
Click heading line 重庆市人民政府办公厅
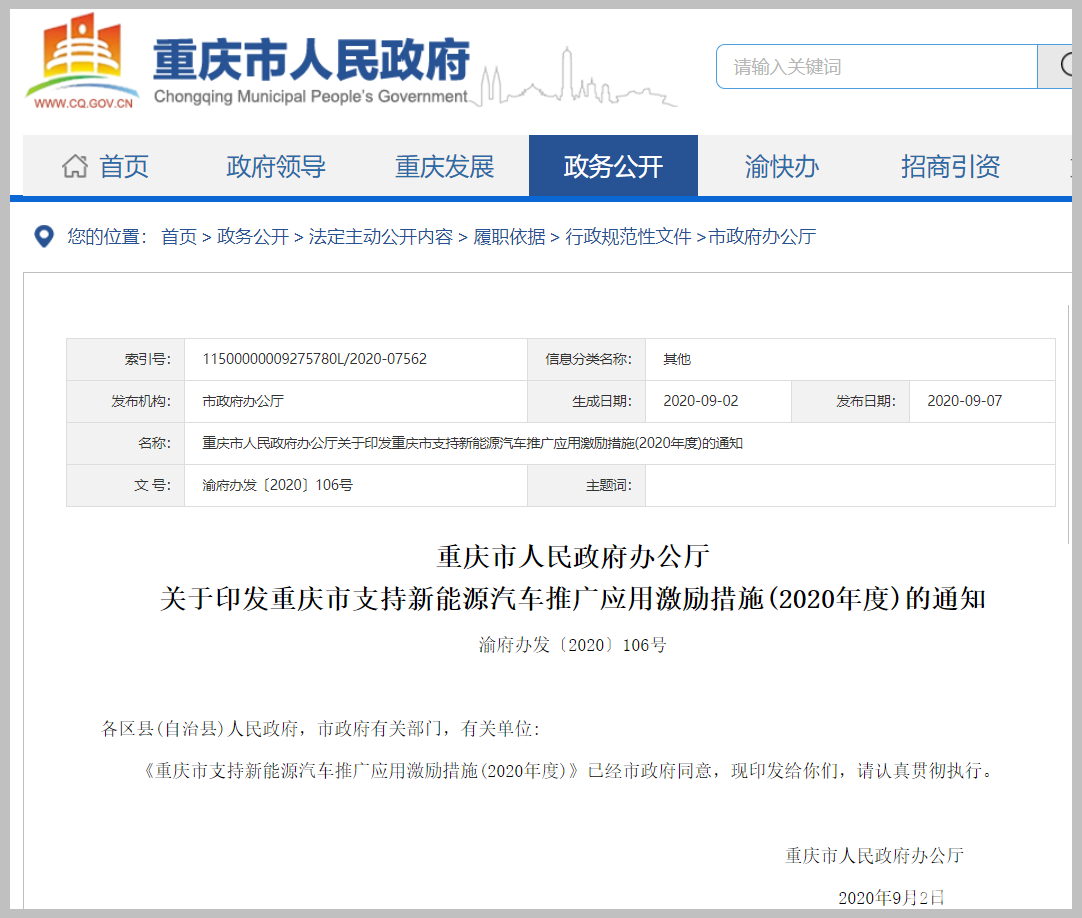coord(573,556)
